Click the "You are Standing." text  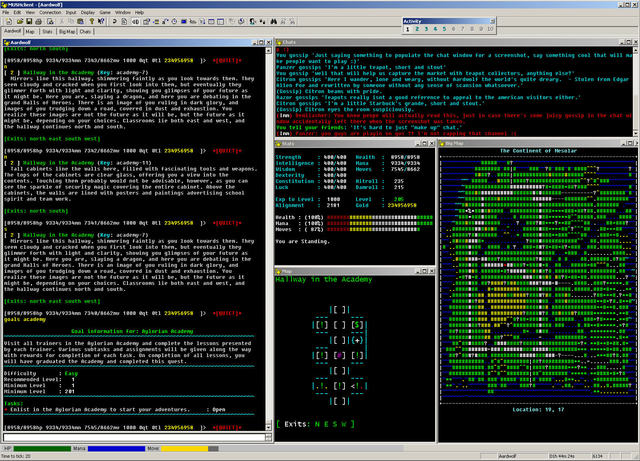pyautogui.click(x=302, y=241)
